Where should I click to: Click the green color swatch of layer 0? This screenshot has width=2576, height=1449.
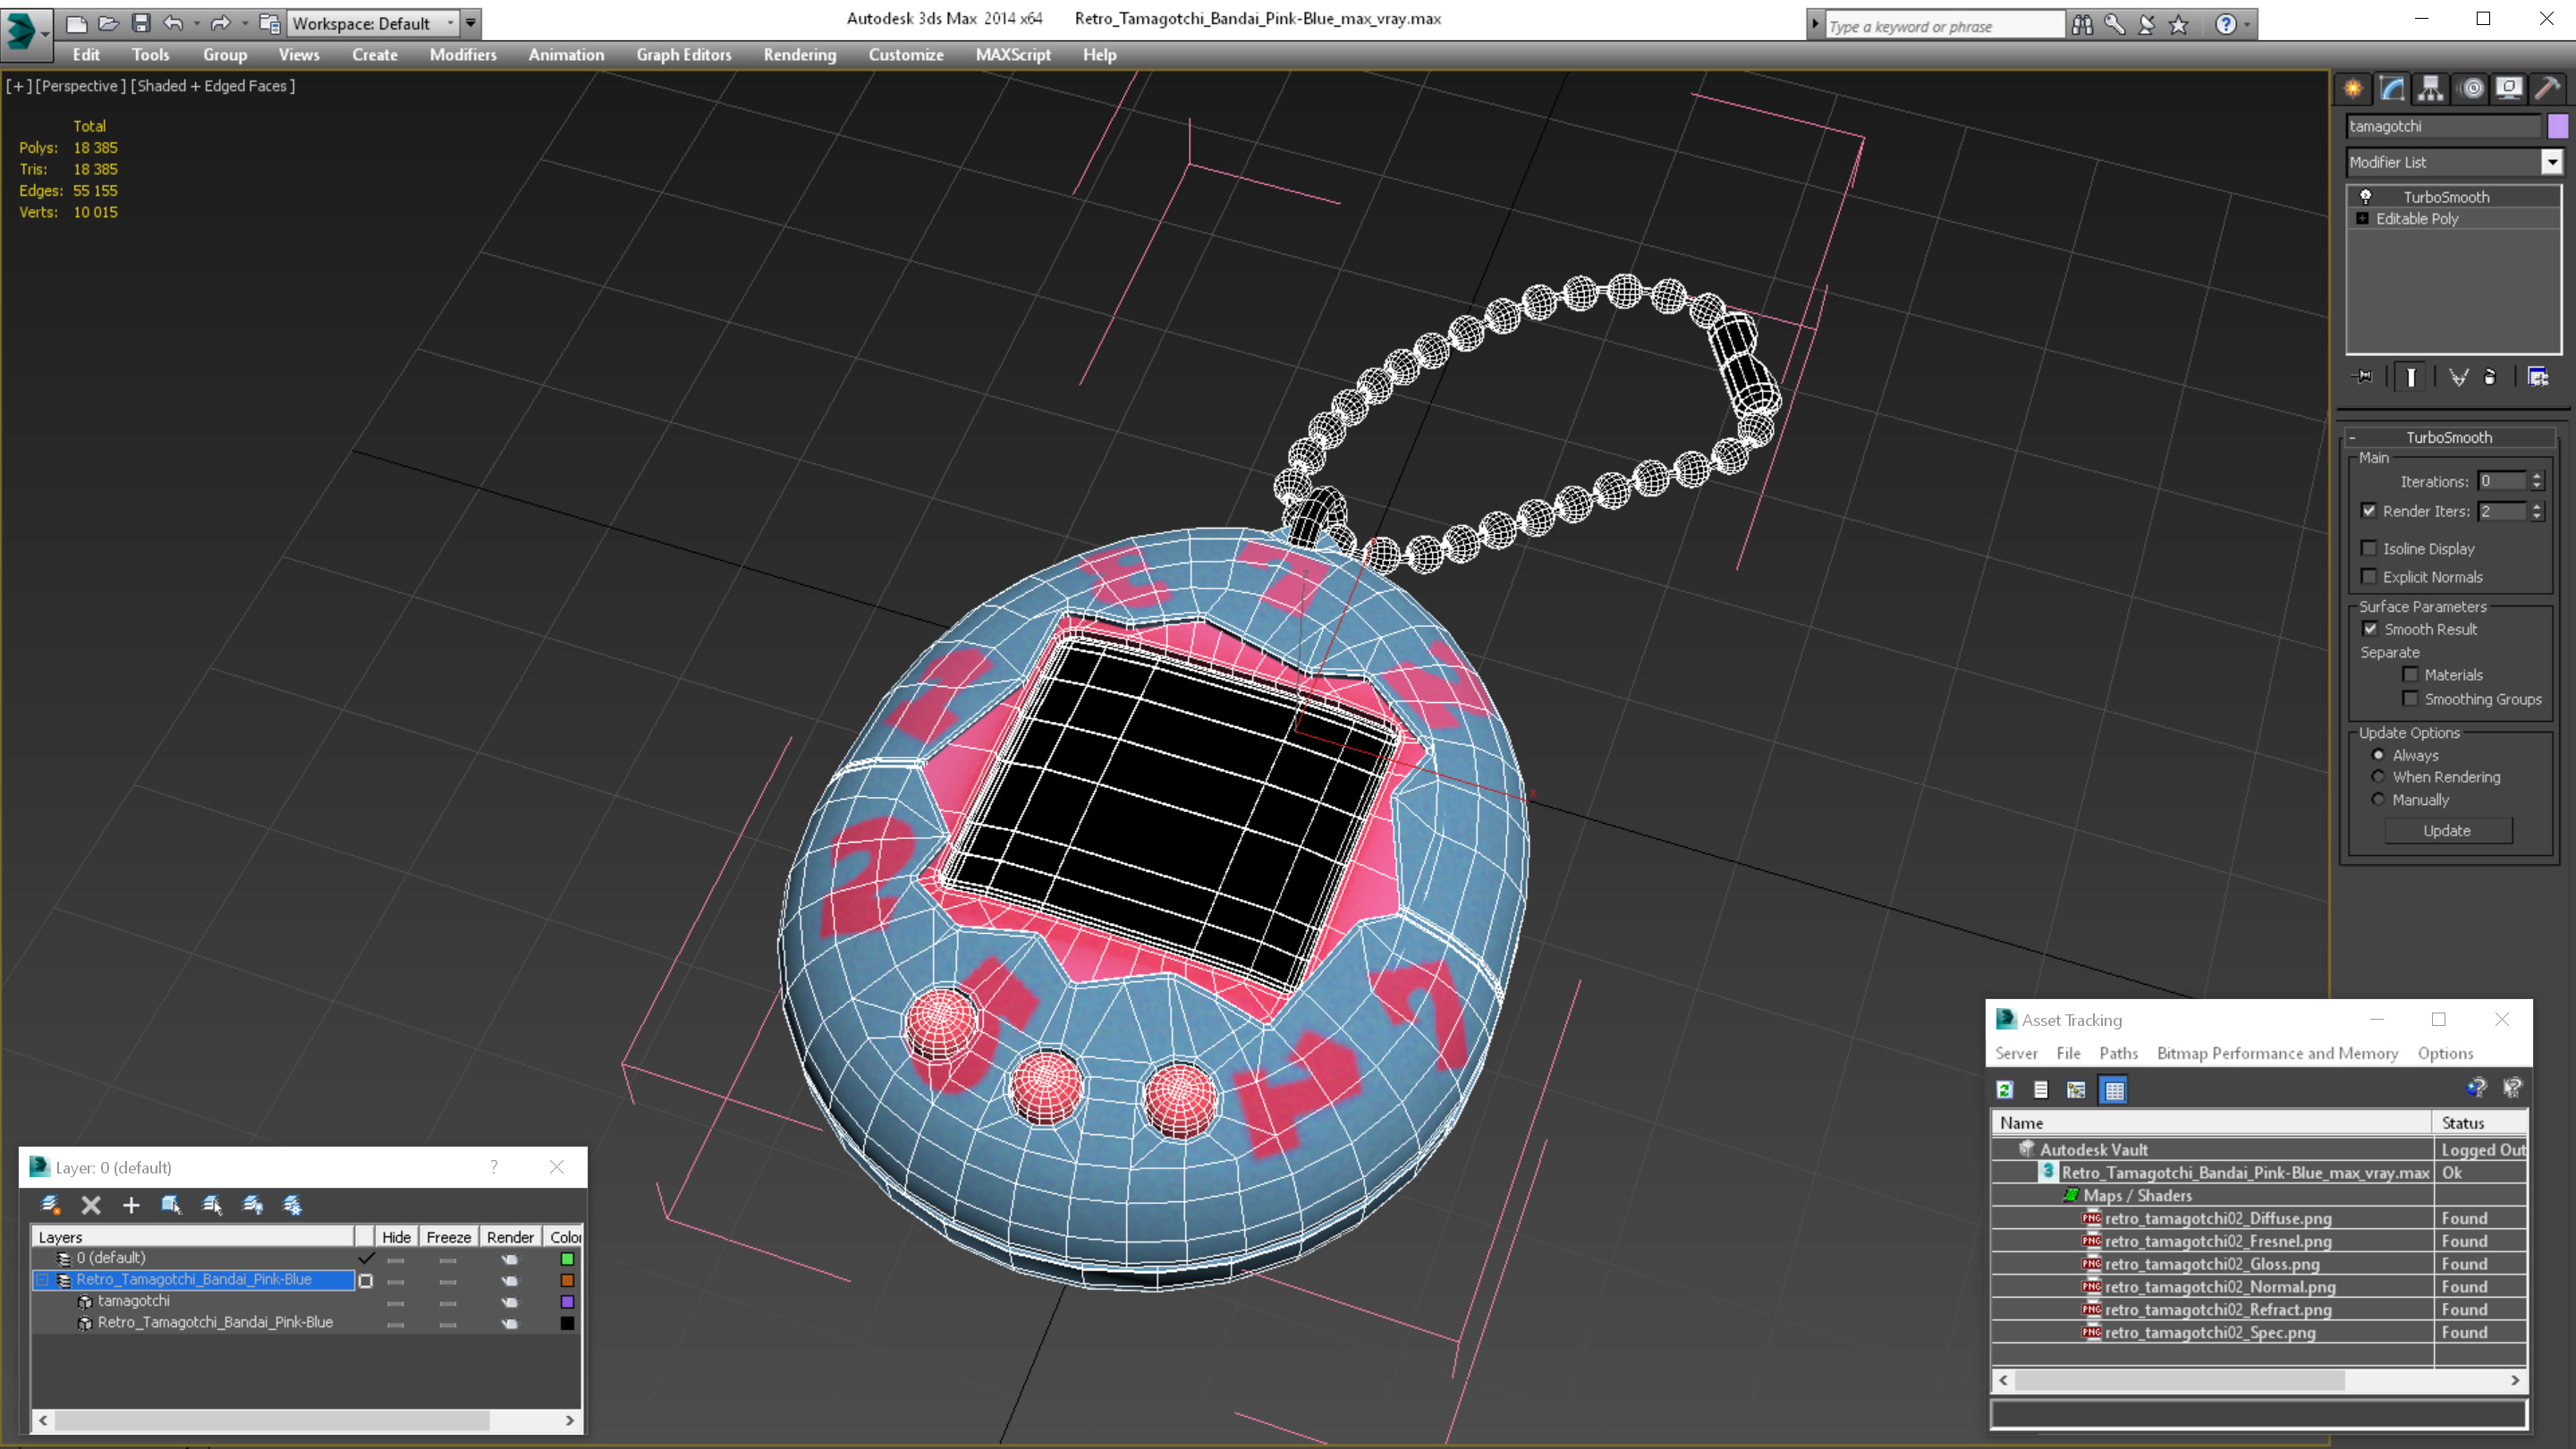pos(567,1259)
